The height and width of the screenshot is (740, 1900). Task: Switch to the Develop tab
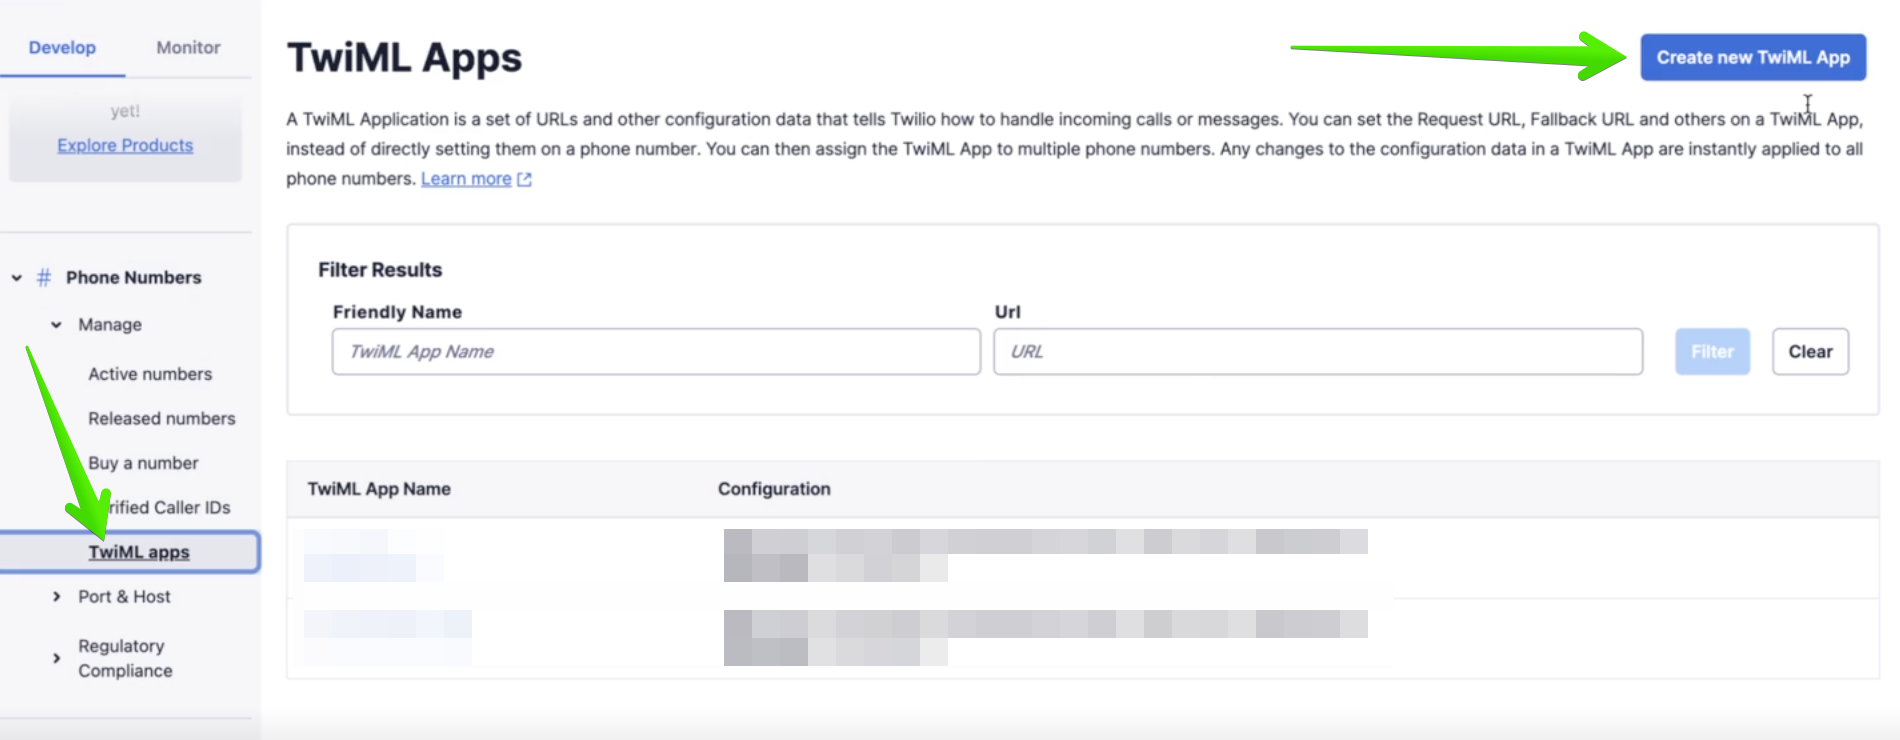pos(63,46)
